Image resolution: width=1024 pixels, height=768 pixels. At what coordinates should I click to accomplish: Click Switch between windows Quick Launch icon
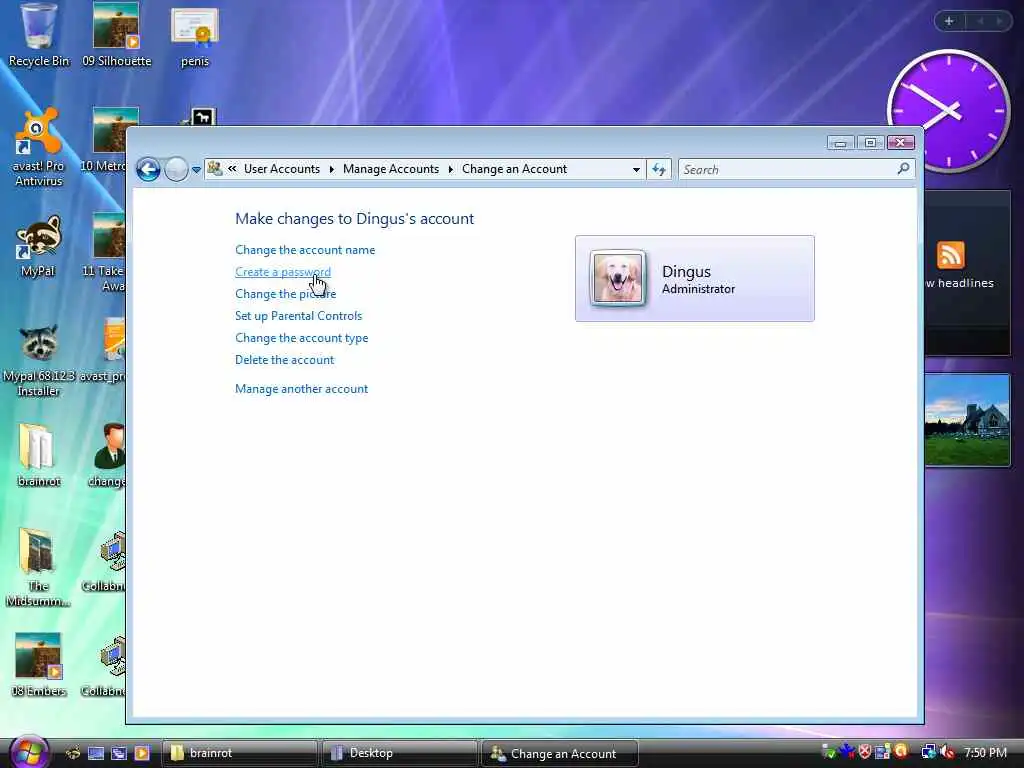tap(119, 753)
